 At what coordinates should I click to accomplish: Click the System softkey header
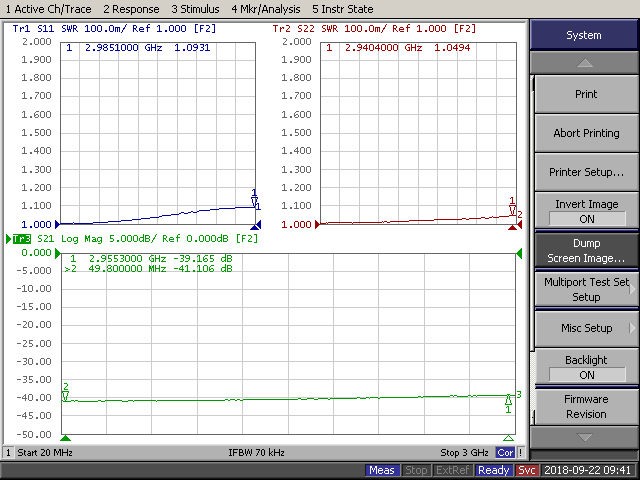click(x=584, y=35)
